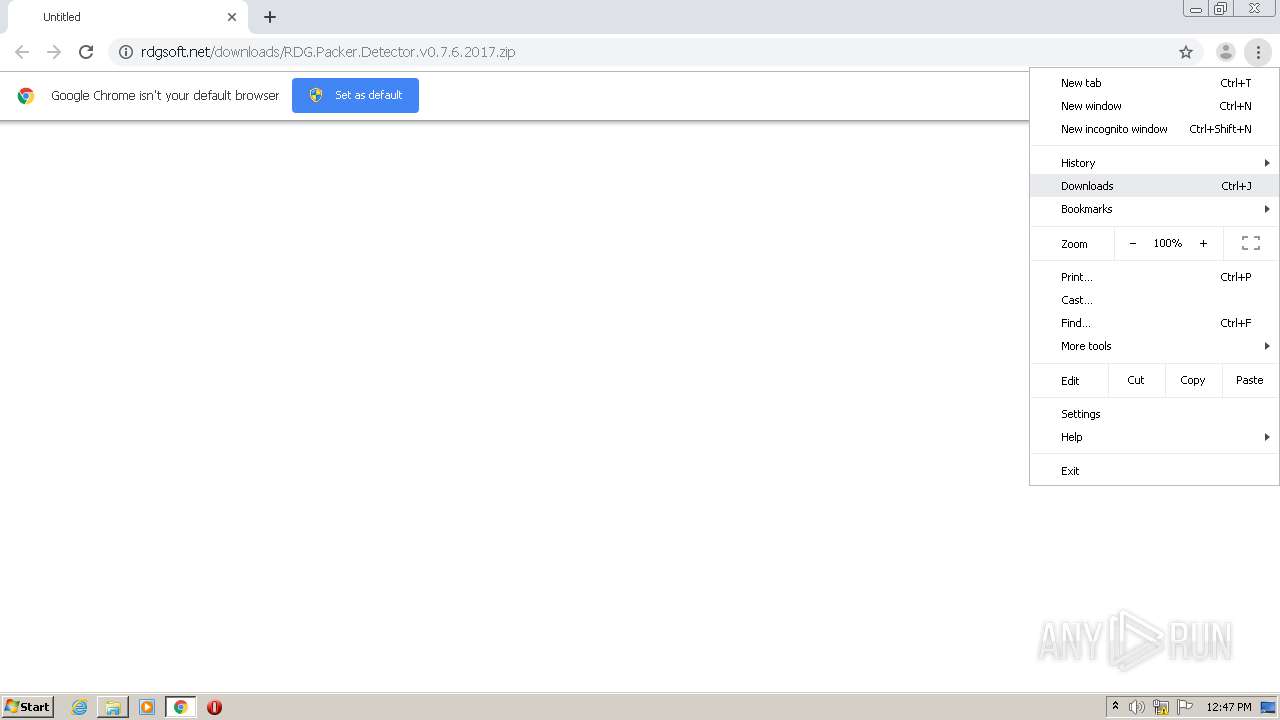Select Print from the menu
Viewport: 1280px width, 720px height.
1154,277
